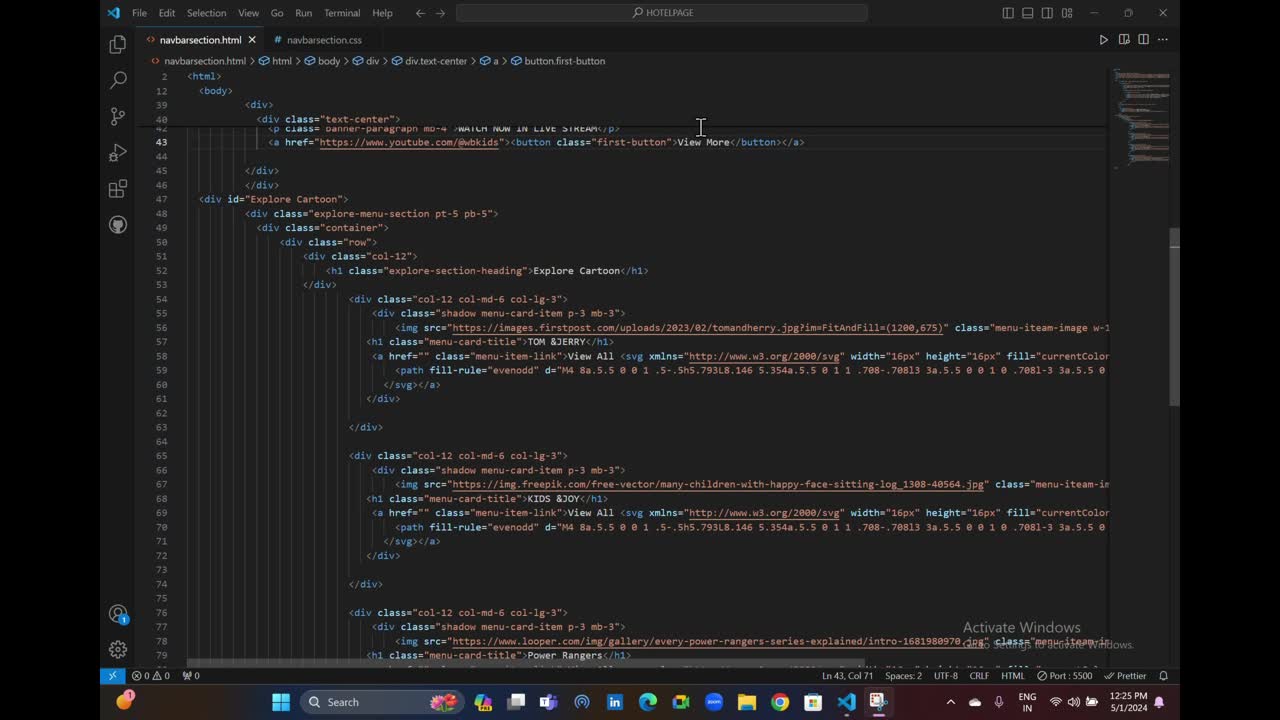The width and height of the screenshot is (1280, 720).
Task: Click the Manage gear icon
Action: (x=118, y=649)
